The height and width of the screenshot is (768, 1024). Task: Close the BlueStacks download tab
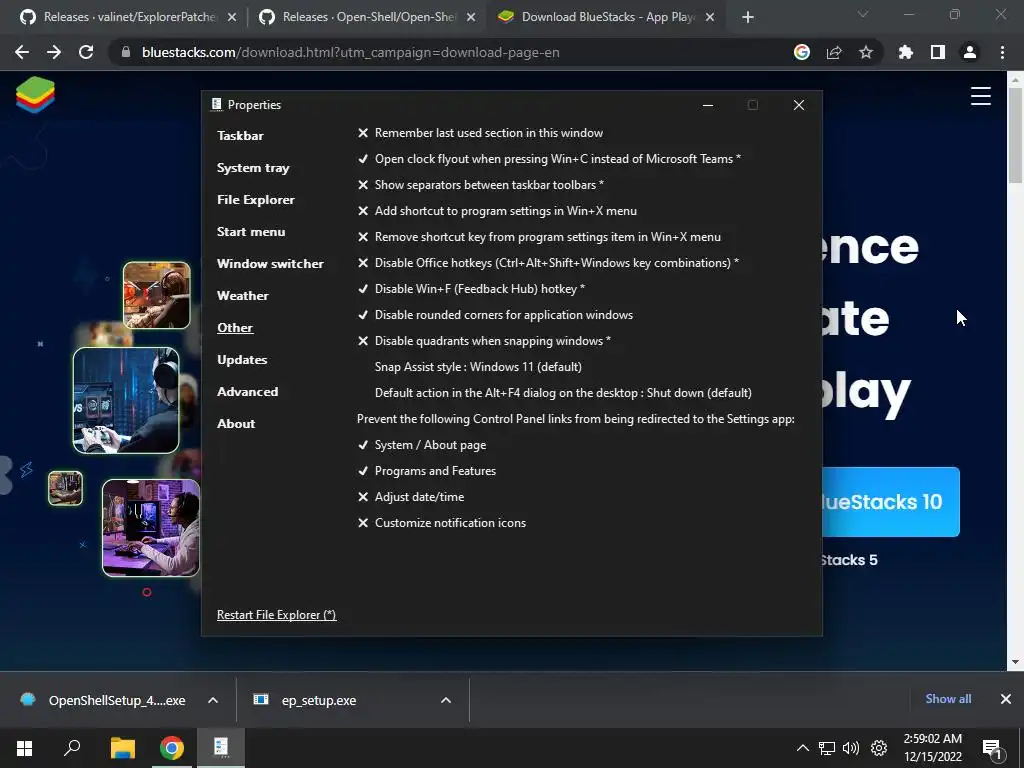coord(711,17)
